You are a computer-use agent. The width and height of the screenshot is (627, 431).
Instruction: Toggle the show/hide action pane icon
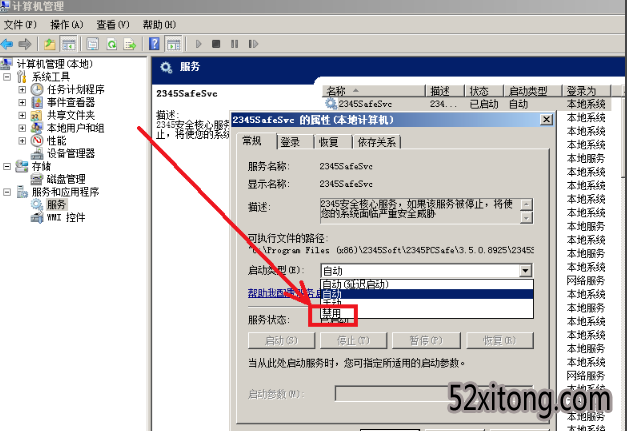click(x=174, y=44)
